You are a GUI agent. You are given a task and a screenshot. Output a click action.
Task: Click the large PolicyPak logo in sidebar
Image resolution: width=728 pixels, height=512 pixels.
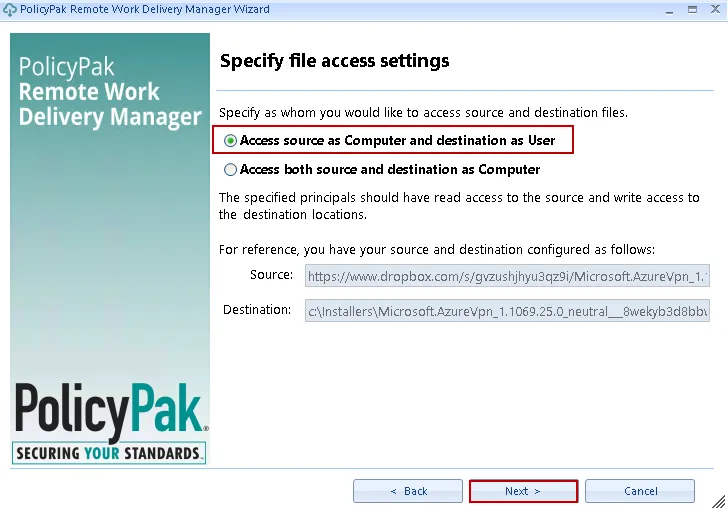(x=110, y=411)
